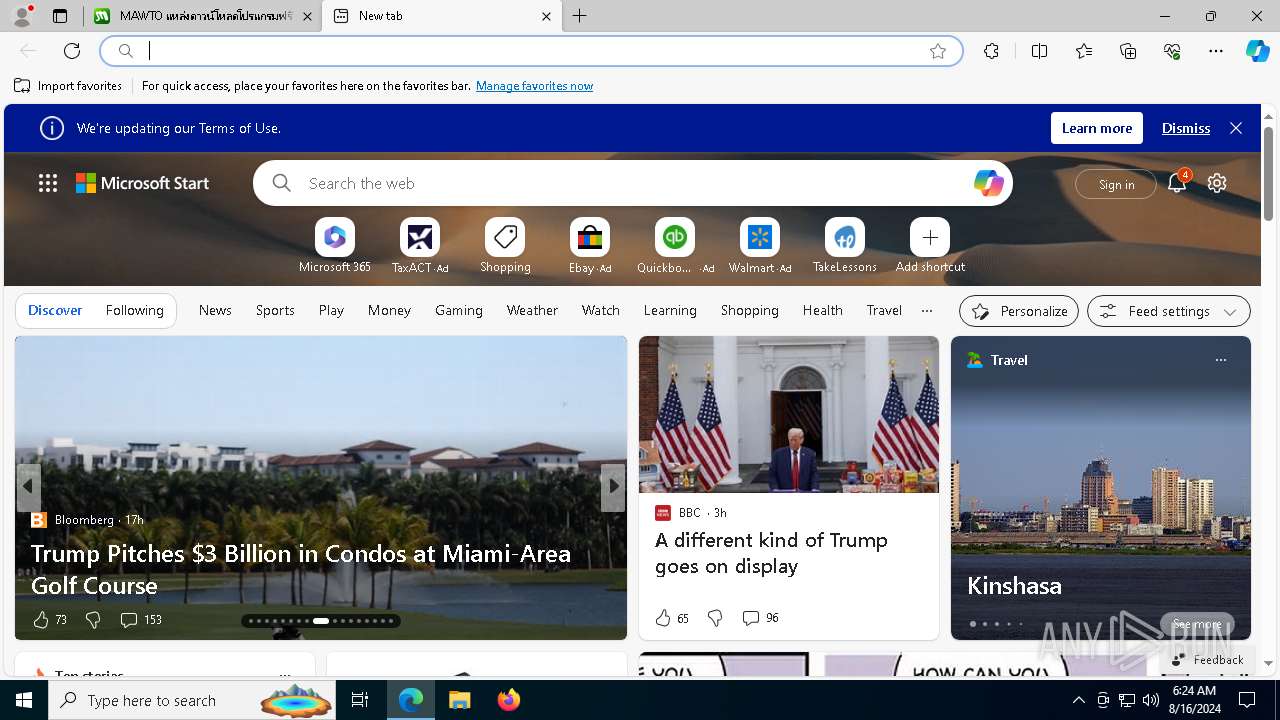The image size is (1280, 720).
Task: Open the Gaming category
Action: 459,310
